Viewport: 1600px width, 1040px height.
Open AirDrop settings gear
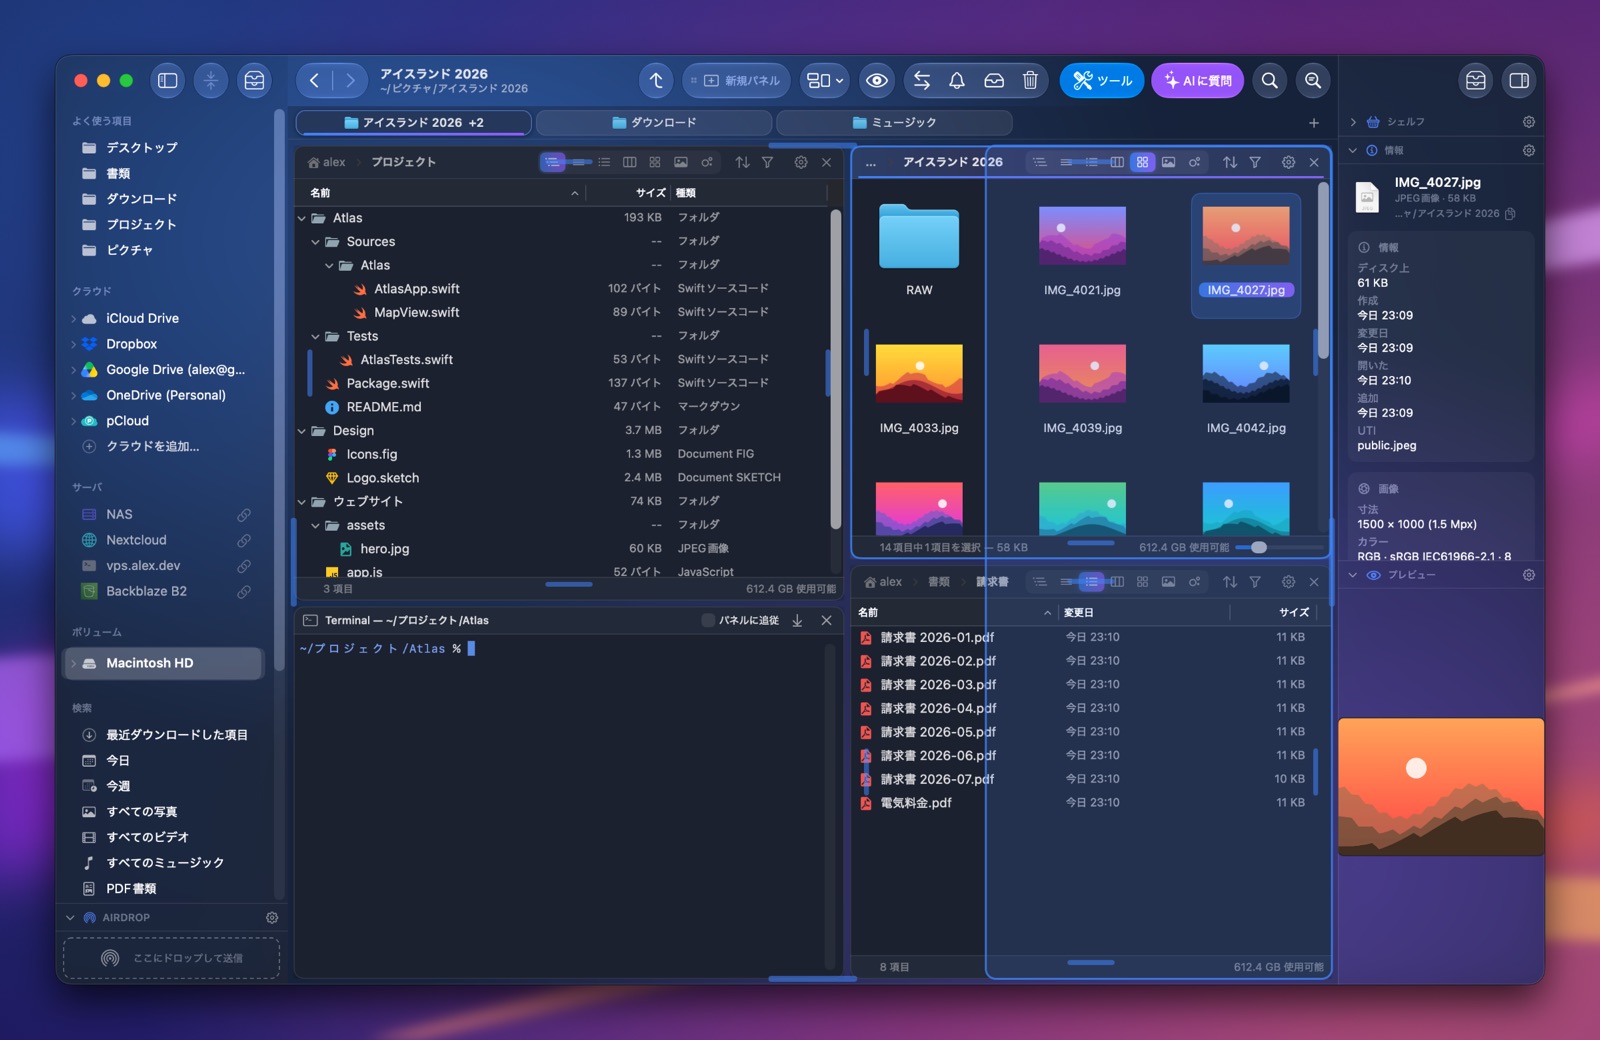point(272,918)
